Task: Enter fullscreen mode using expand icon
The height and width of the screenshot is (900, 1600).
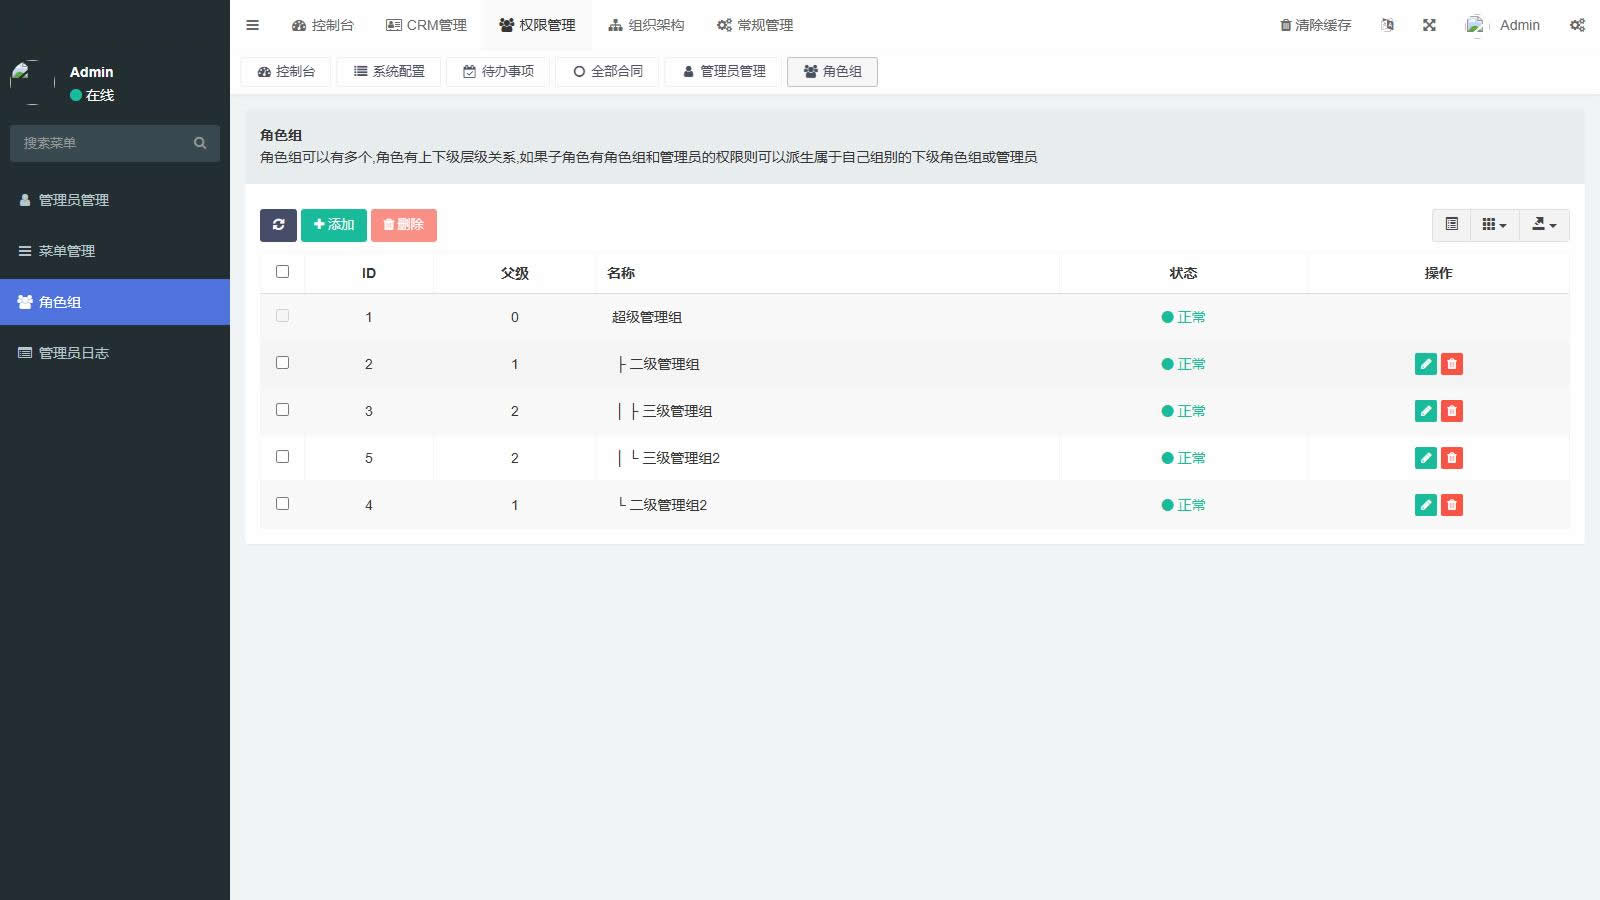Action: (1429, 25)
